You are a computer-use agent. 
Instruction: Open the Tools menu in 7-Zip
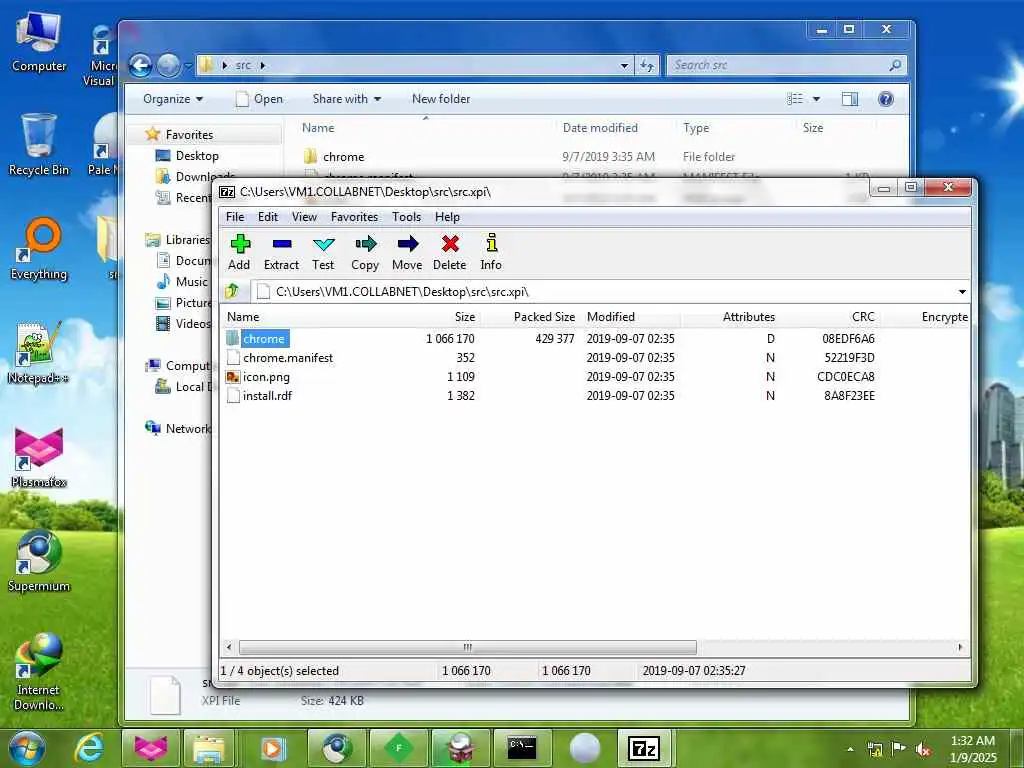click(x=406, y=217)
